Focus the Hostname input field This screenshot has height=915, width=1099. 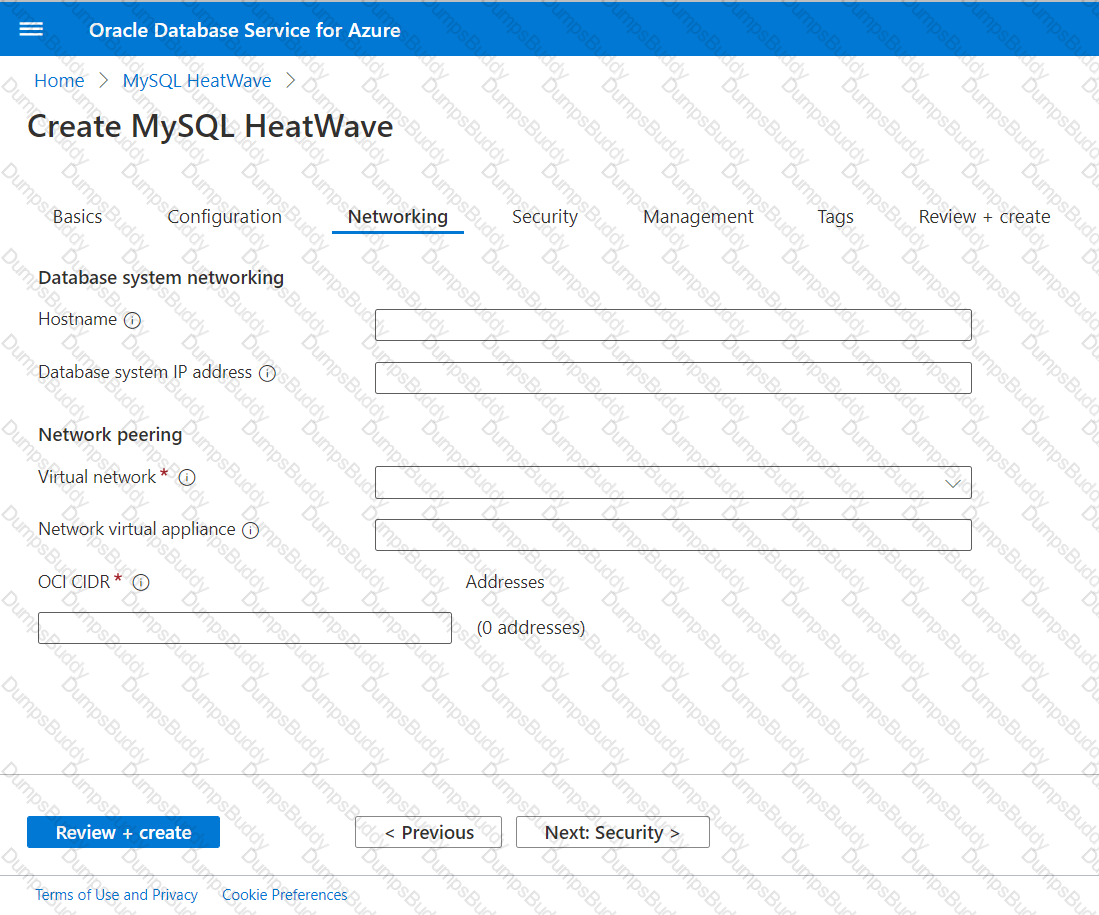(673, 325)
